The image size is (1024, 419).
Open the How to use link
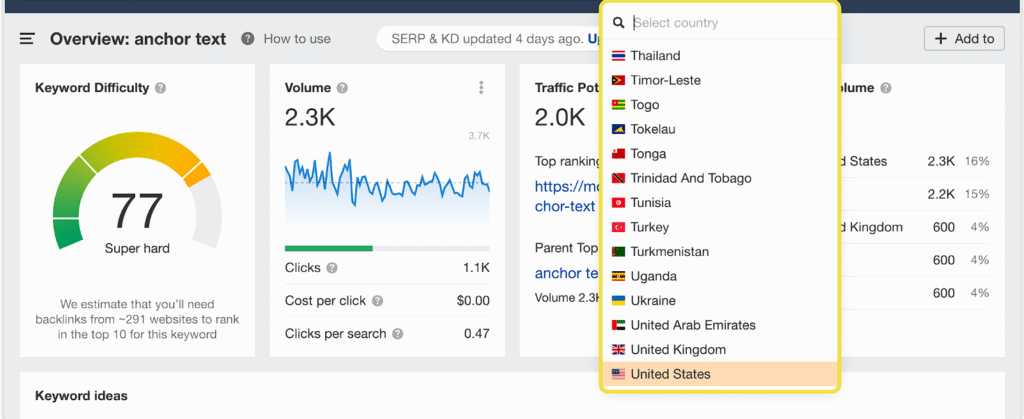(x=297, y=39)
